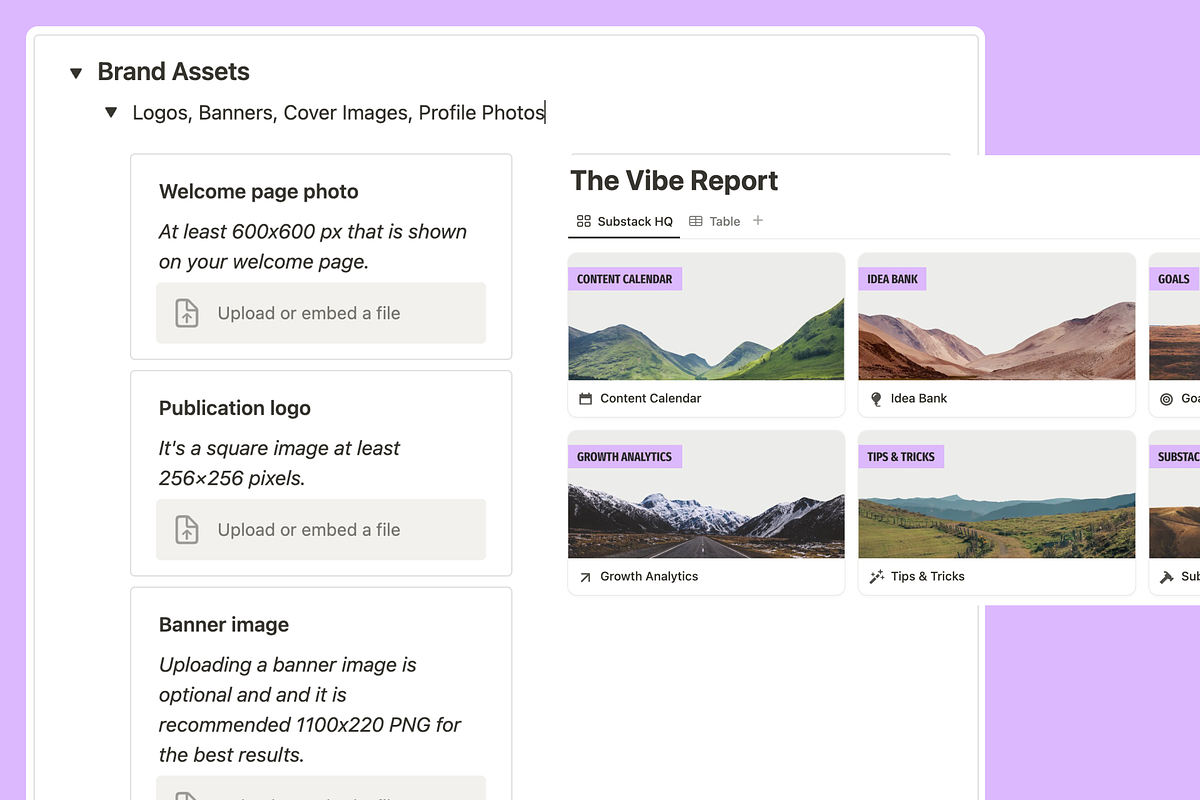Click The Vibe Report page title
The height and width of the screenshot is (800, 1200).
[x=674, y=181]
